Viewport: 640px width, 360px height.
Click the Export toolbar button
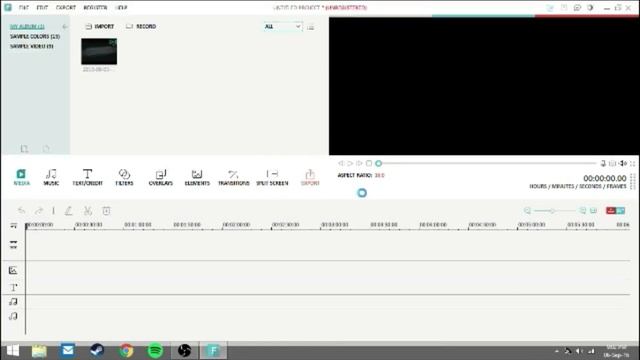[x=310, y=178]
